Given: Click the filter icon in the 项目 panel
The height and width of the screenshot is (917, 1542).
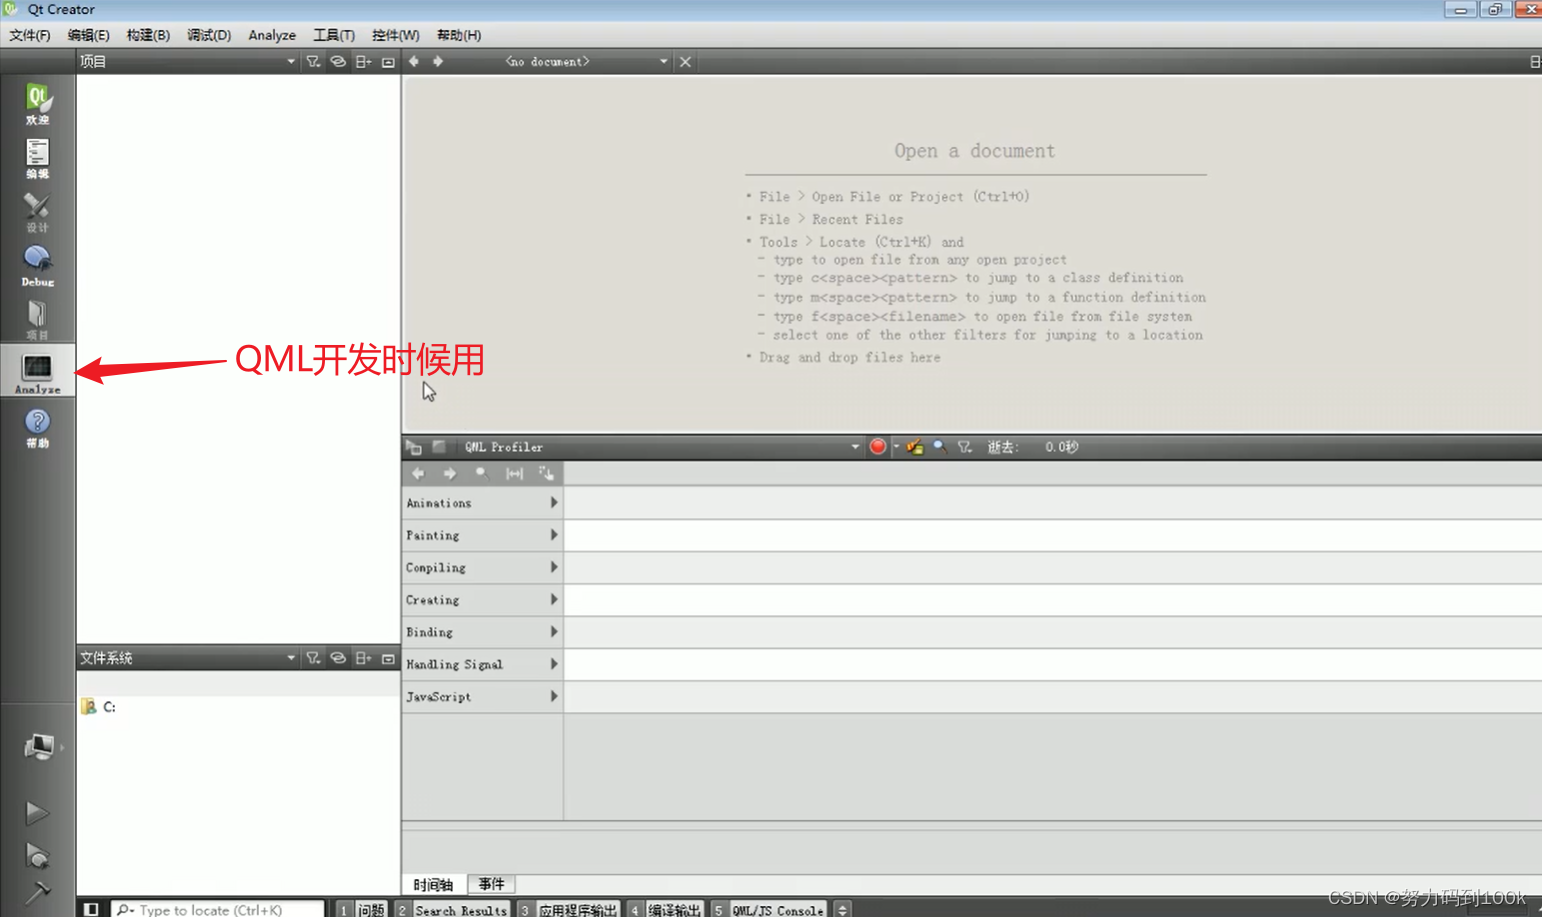Looking at the screenshot, I should coord(313,61).
